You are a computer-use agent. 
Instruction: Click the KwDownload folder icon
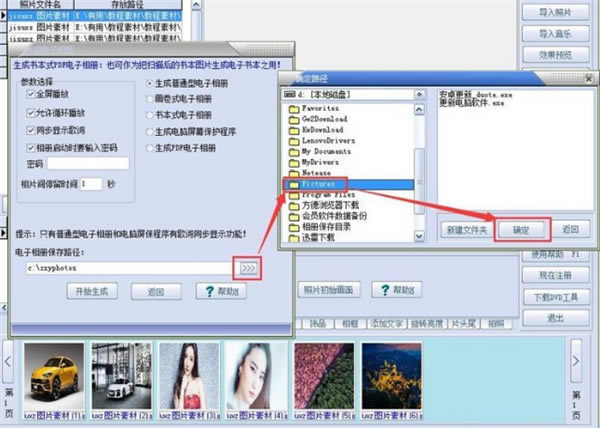[x=294, y=130]
